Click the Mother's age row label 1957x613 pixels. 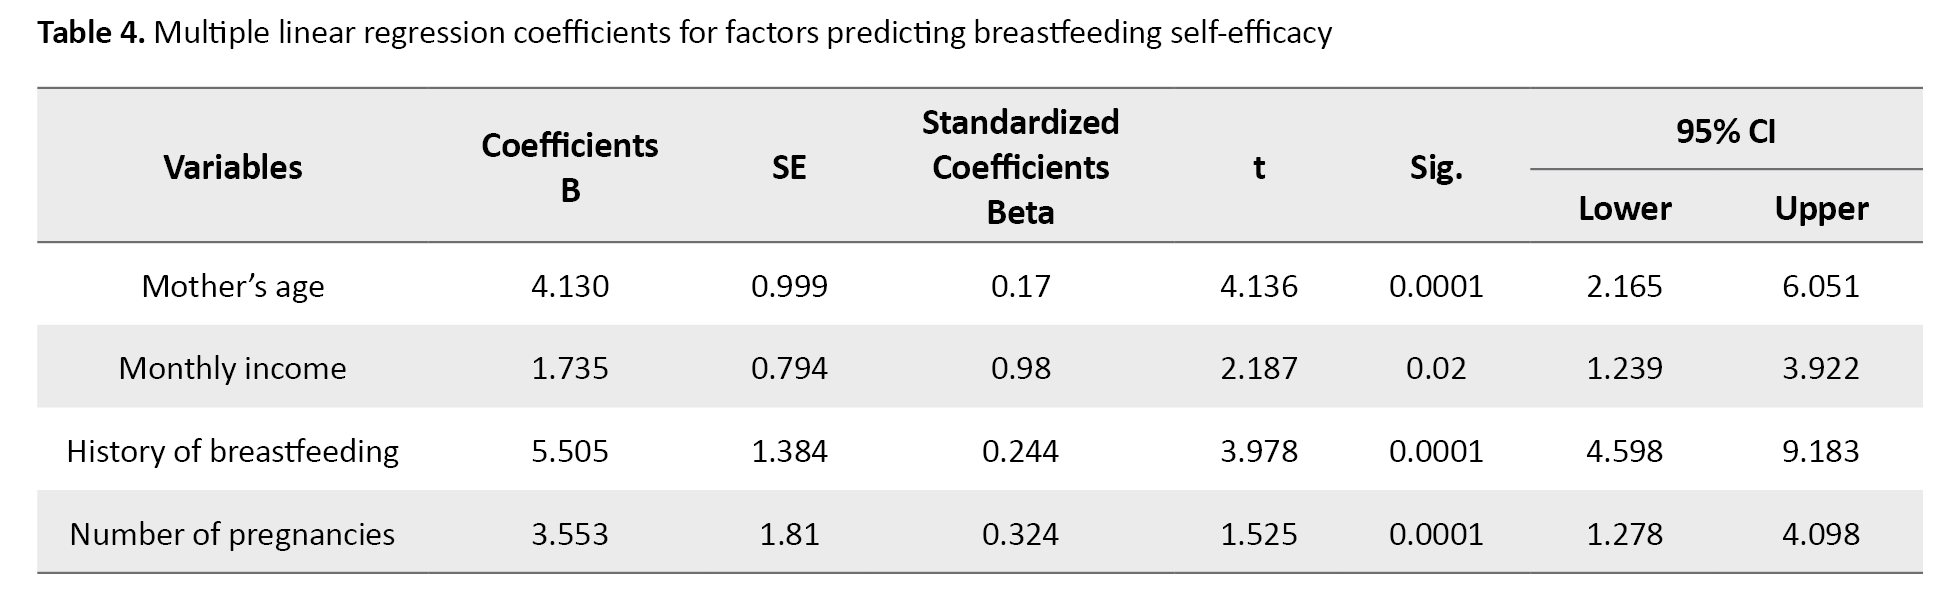coord(233,286)
